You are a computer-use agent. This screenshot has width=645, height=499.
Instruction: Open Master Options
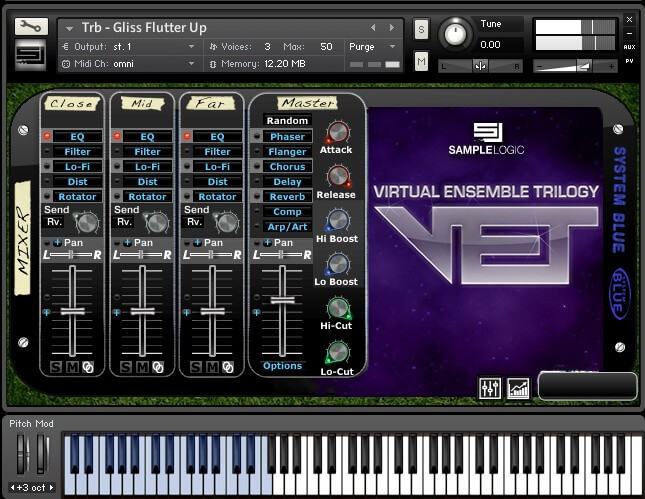(x=282, y=366)
